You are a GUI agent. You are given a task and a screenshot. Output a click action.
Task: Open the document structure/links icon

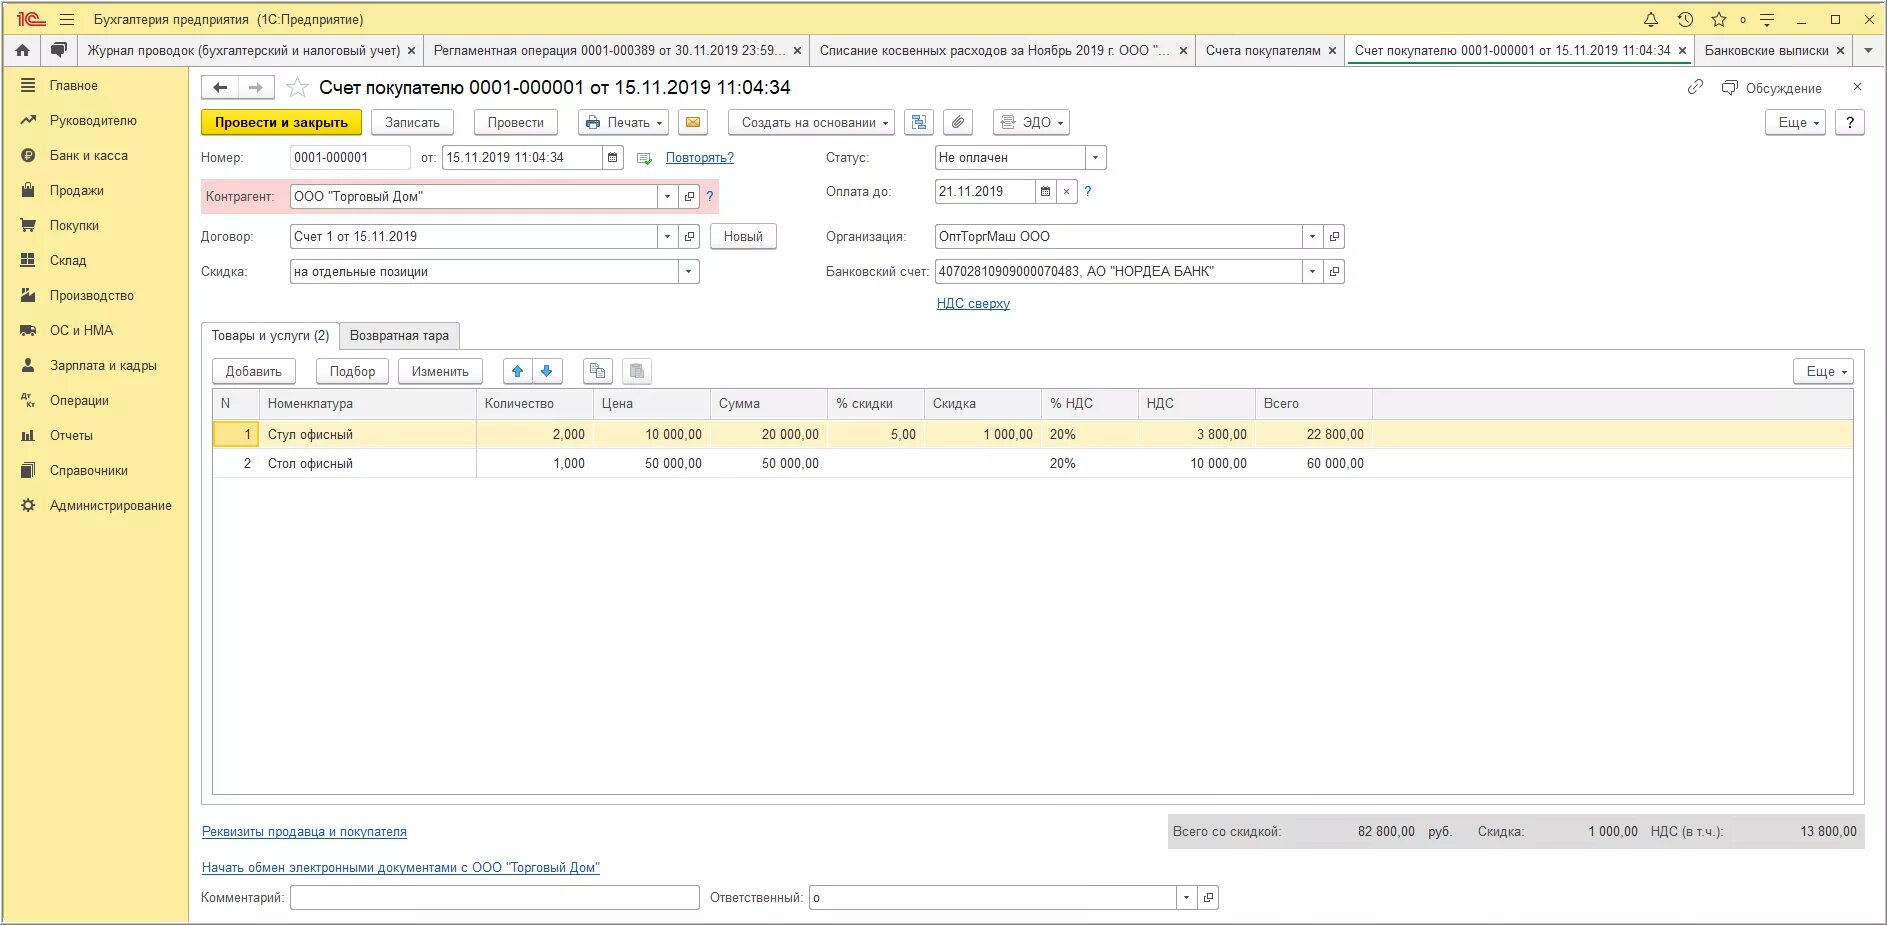coord(919,122)
